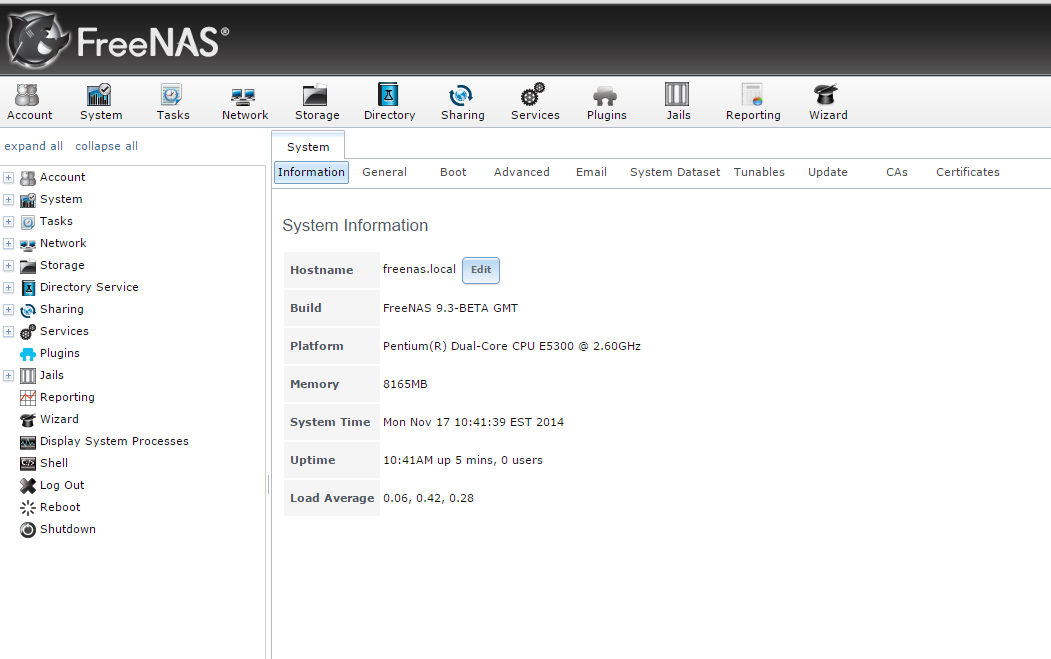This screenshot has height=659, width=1051.
Task: Expand the Storage tree node
Action: pos(9,266)
